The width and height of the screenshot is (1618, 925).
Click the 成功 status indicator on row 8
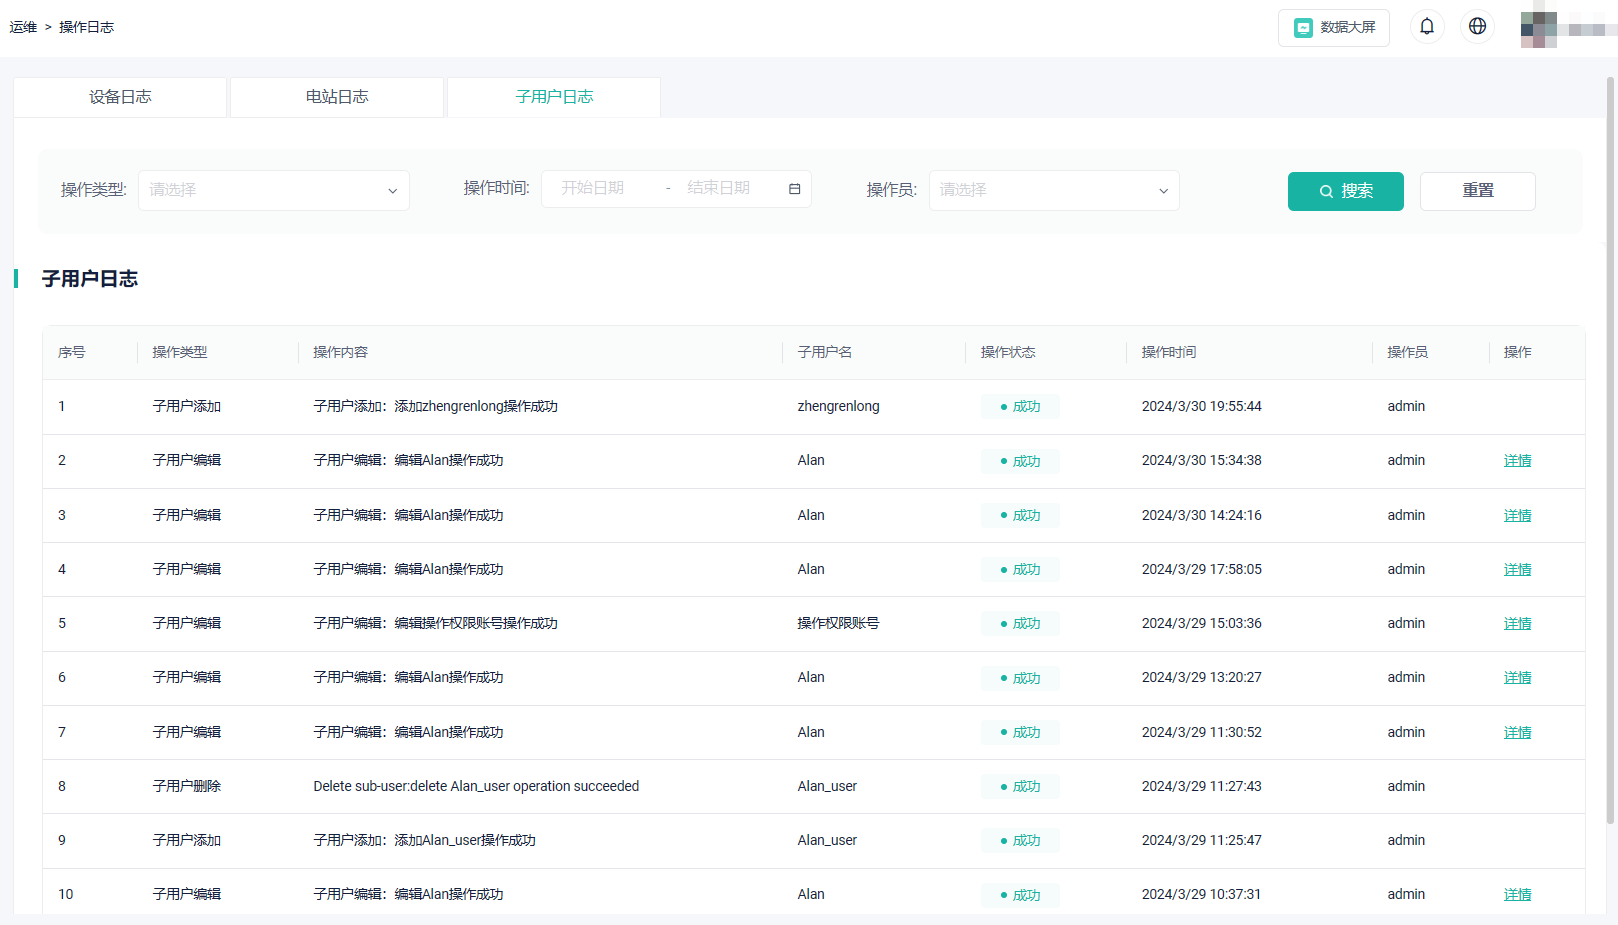(x=1020, y=786)
